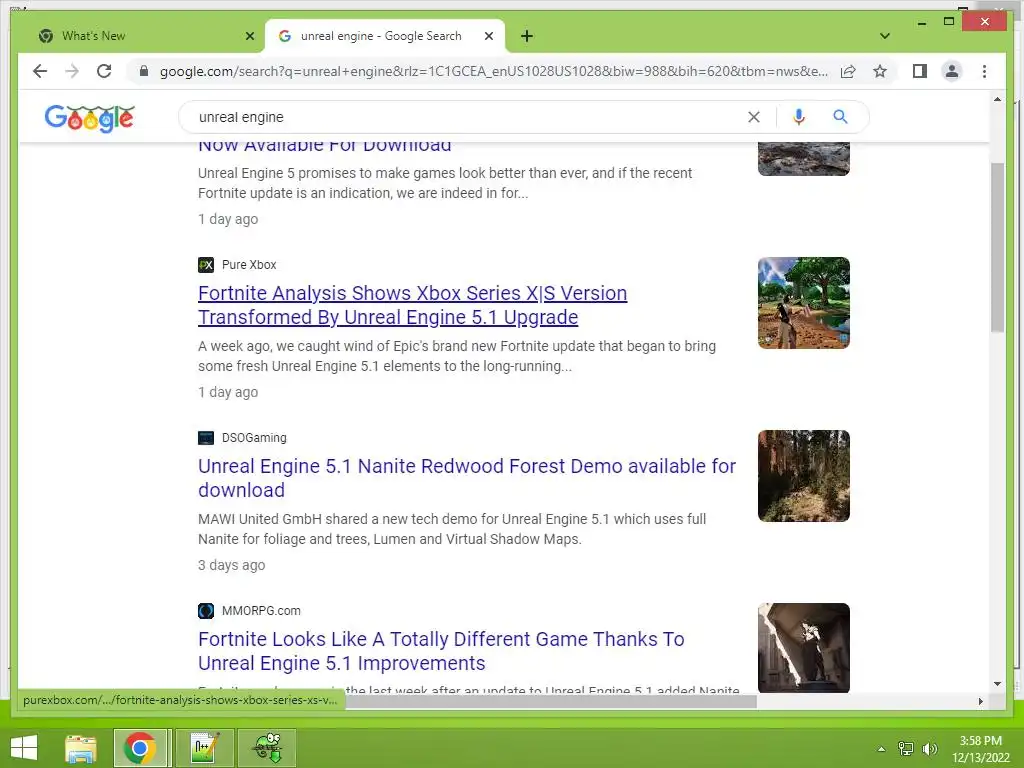1024x768 pixels.
Task: Bookmark this tab with the star icon
Action: 880,71
